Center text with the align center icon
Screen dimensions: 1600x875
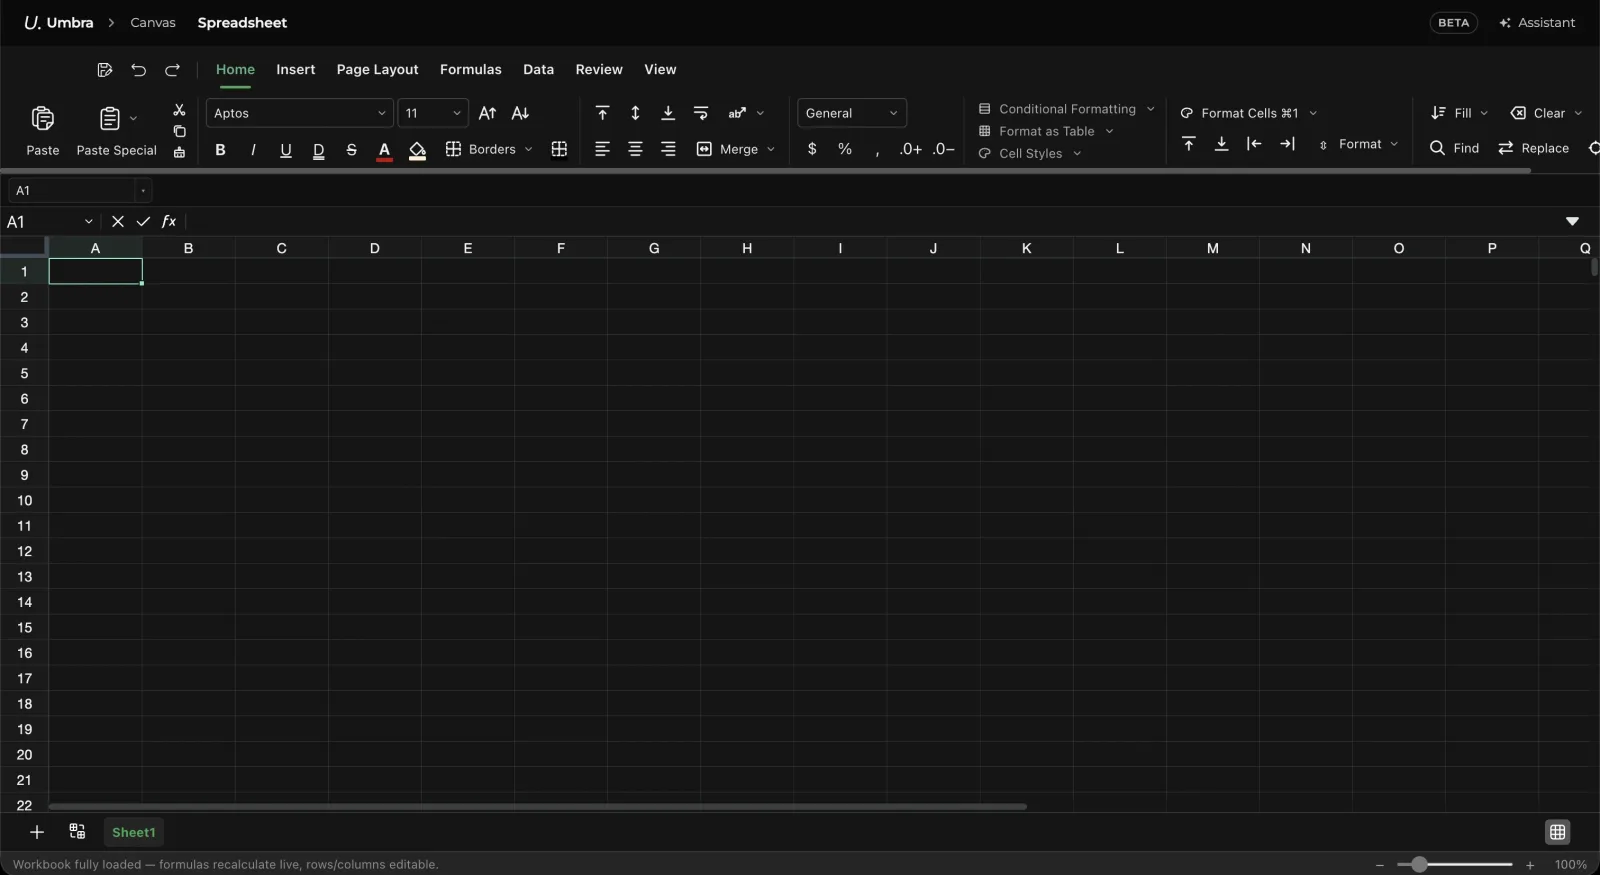point(635,149)
